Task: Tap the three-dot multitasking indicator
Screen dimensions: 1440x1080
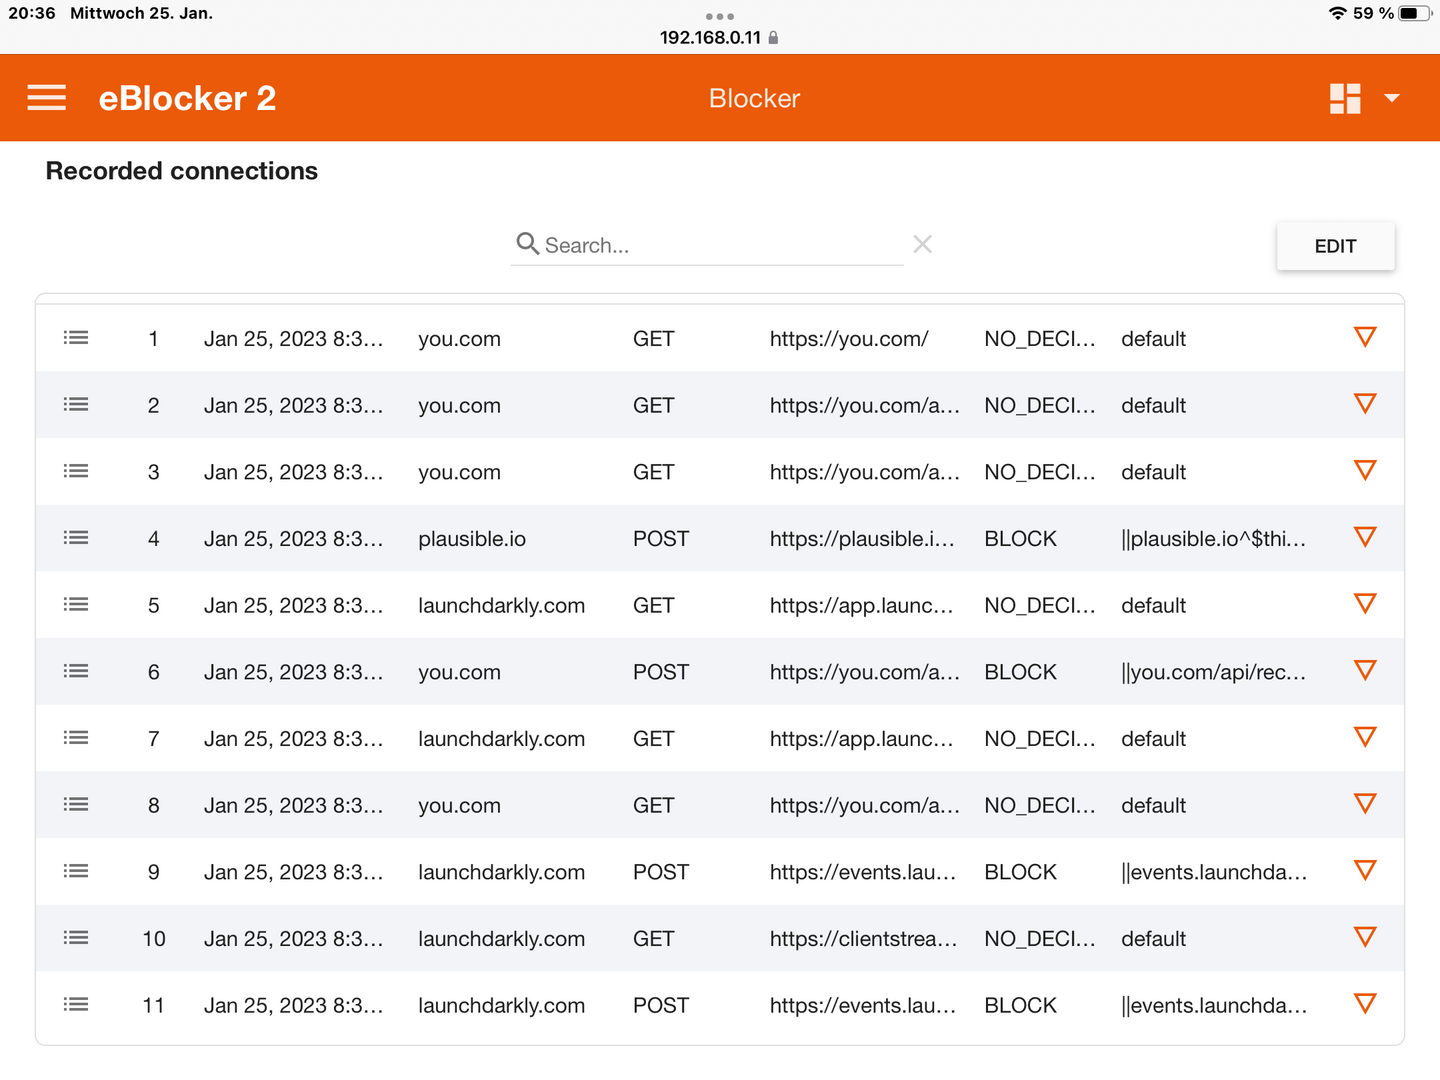Action: coord(720,16)
